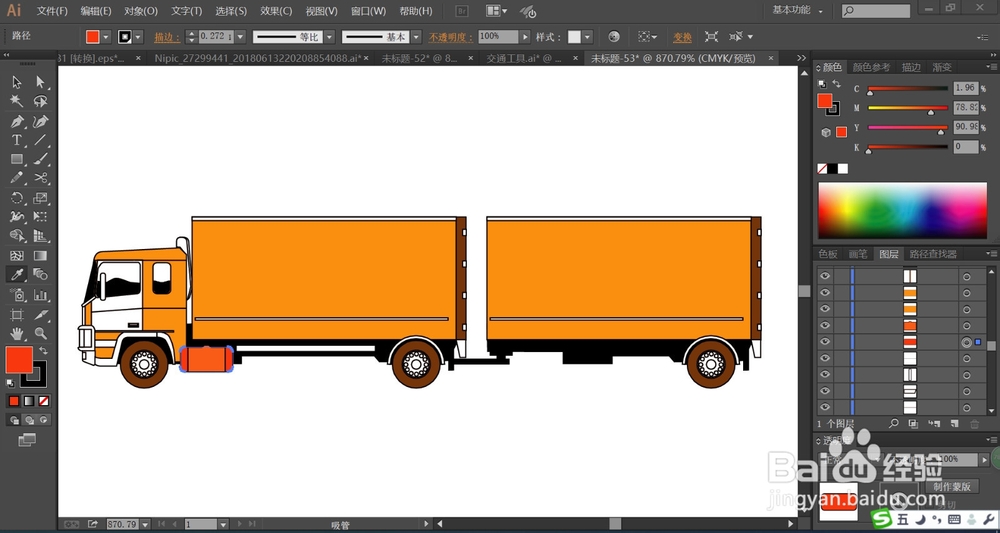The width and height of the screenshot is (1000, 533).
Task: Select the Magic Wand tool
Action: point(17,101)
